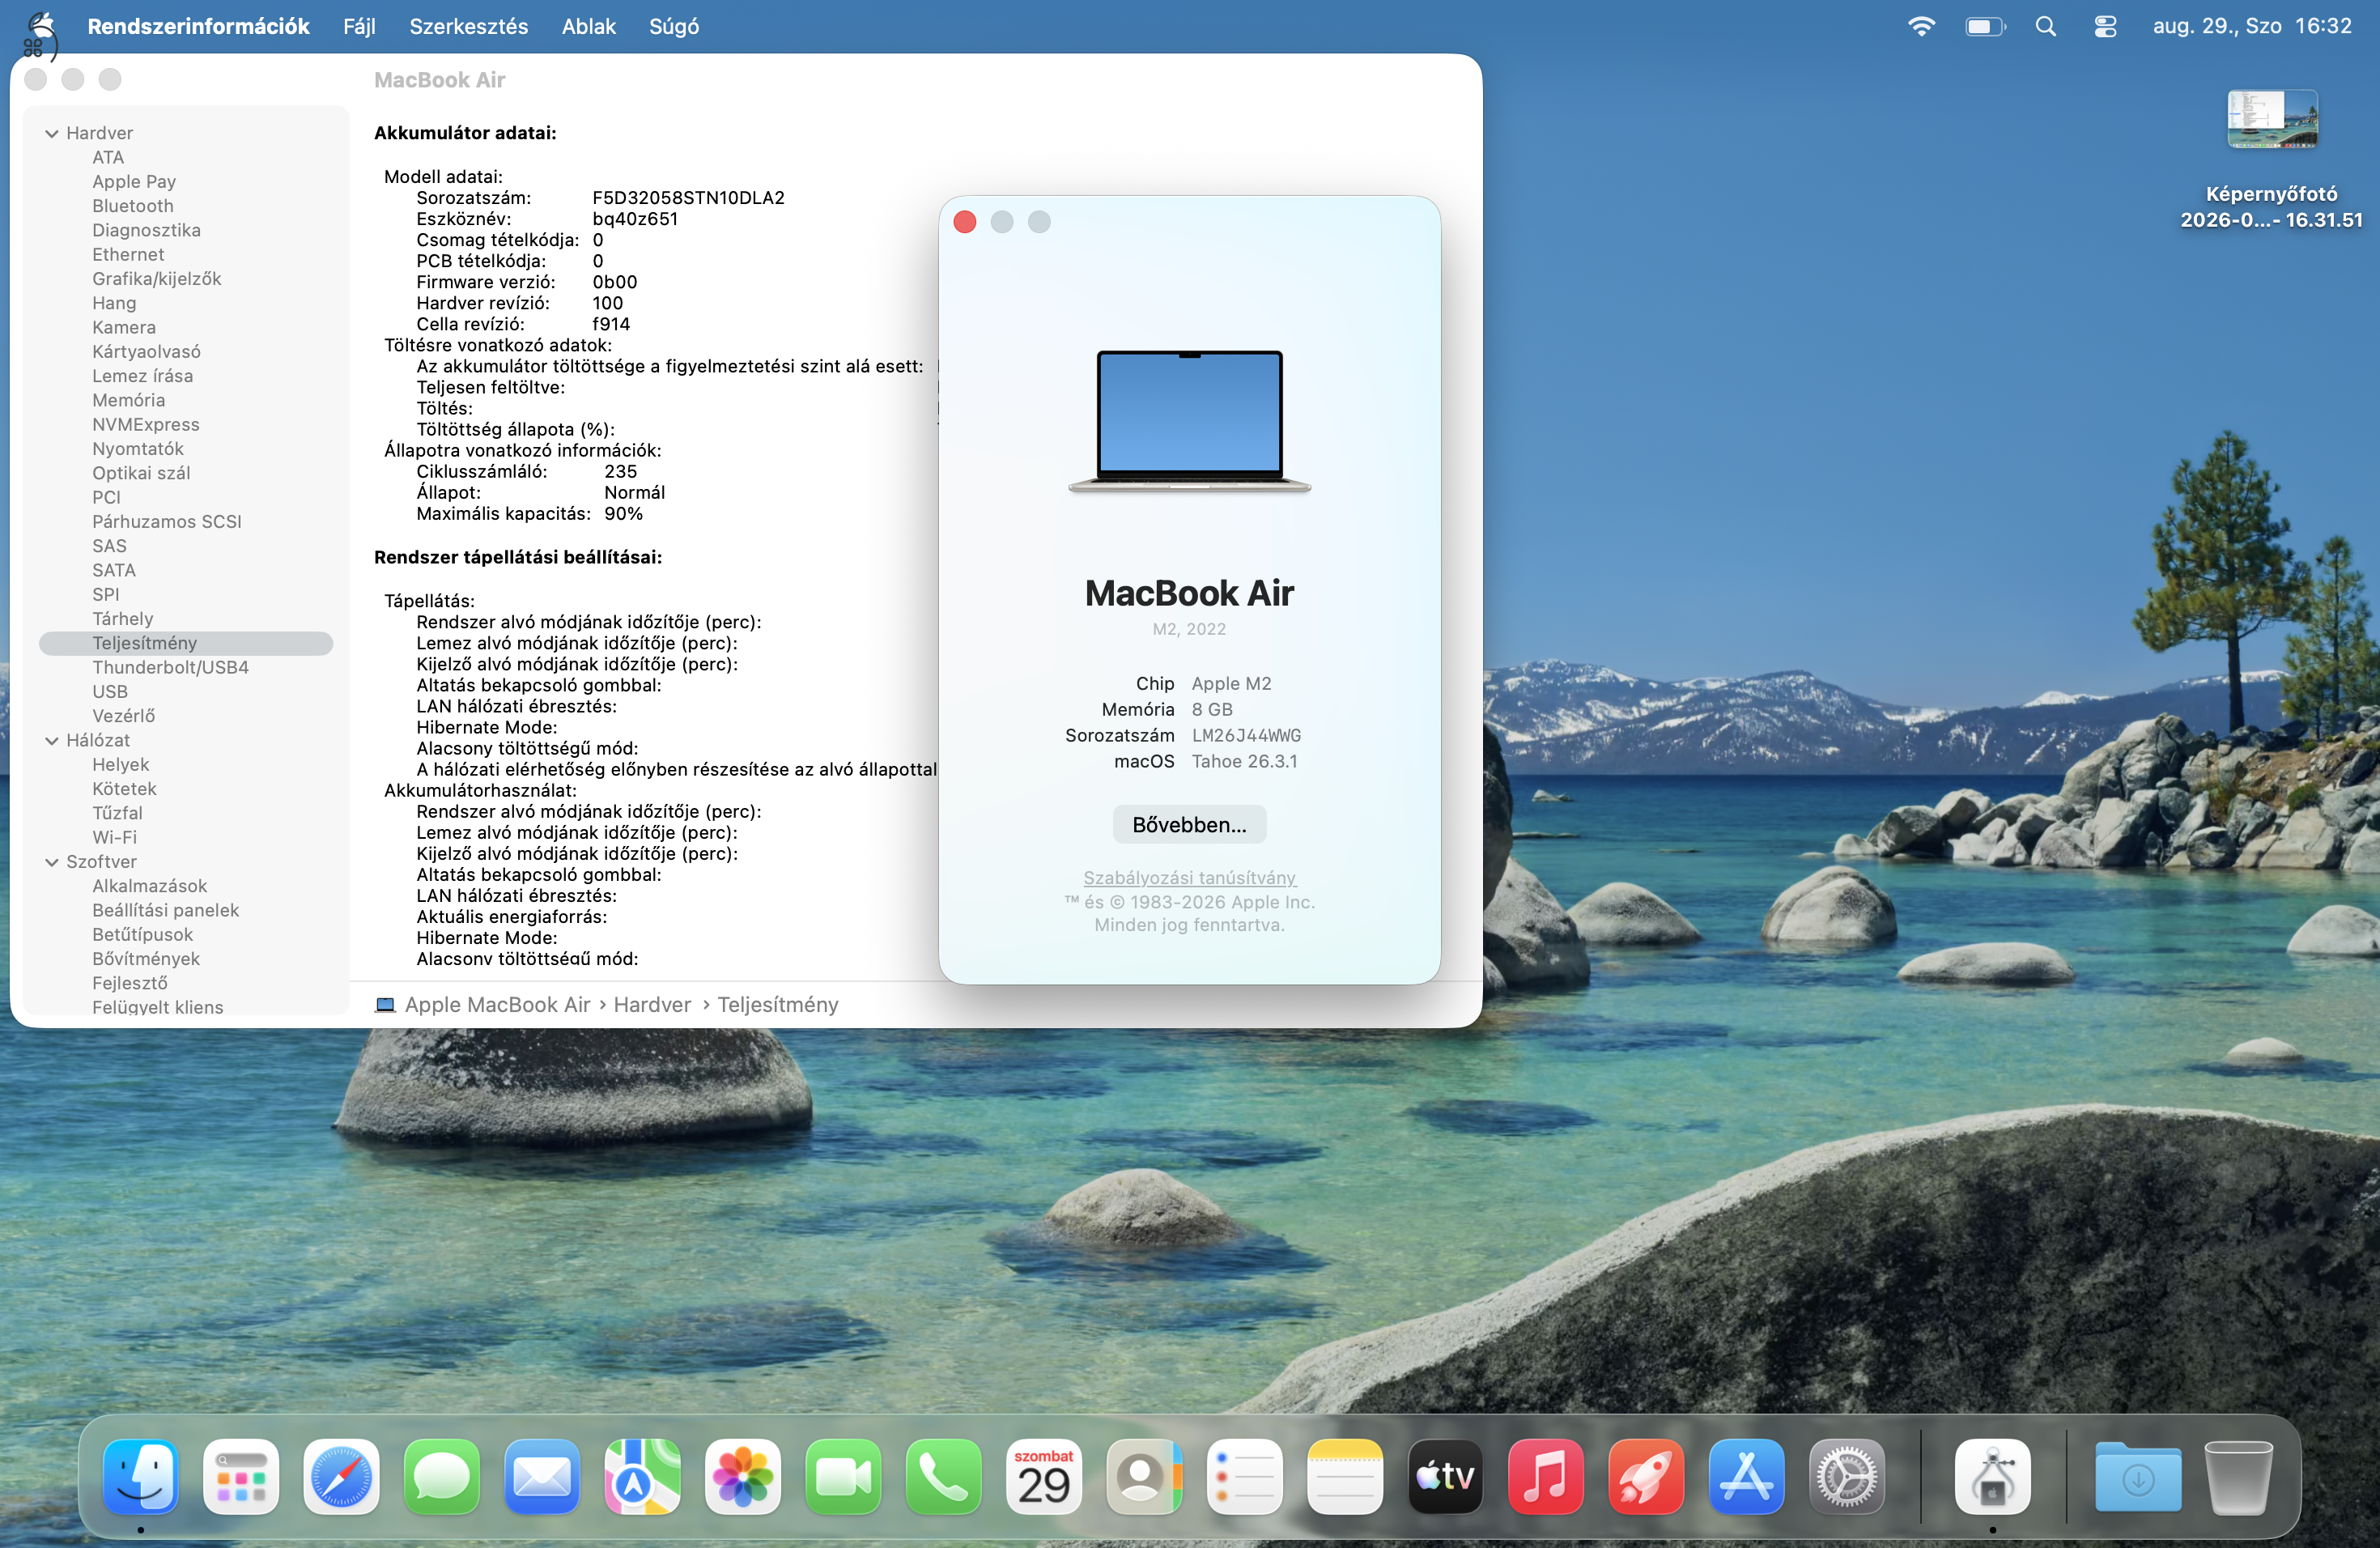Click the date and time clock

2252,26
